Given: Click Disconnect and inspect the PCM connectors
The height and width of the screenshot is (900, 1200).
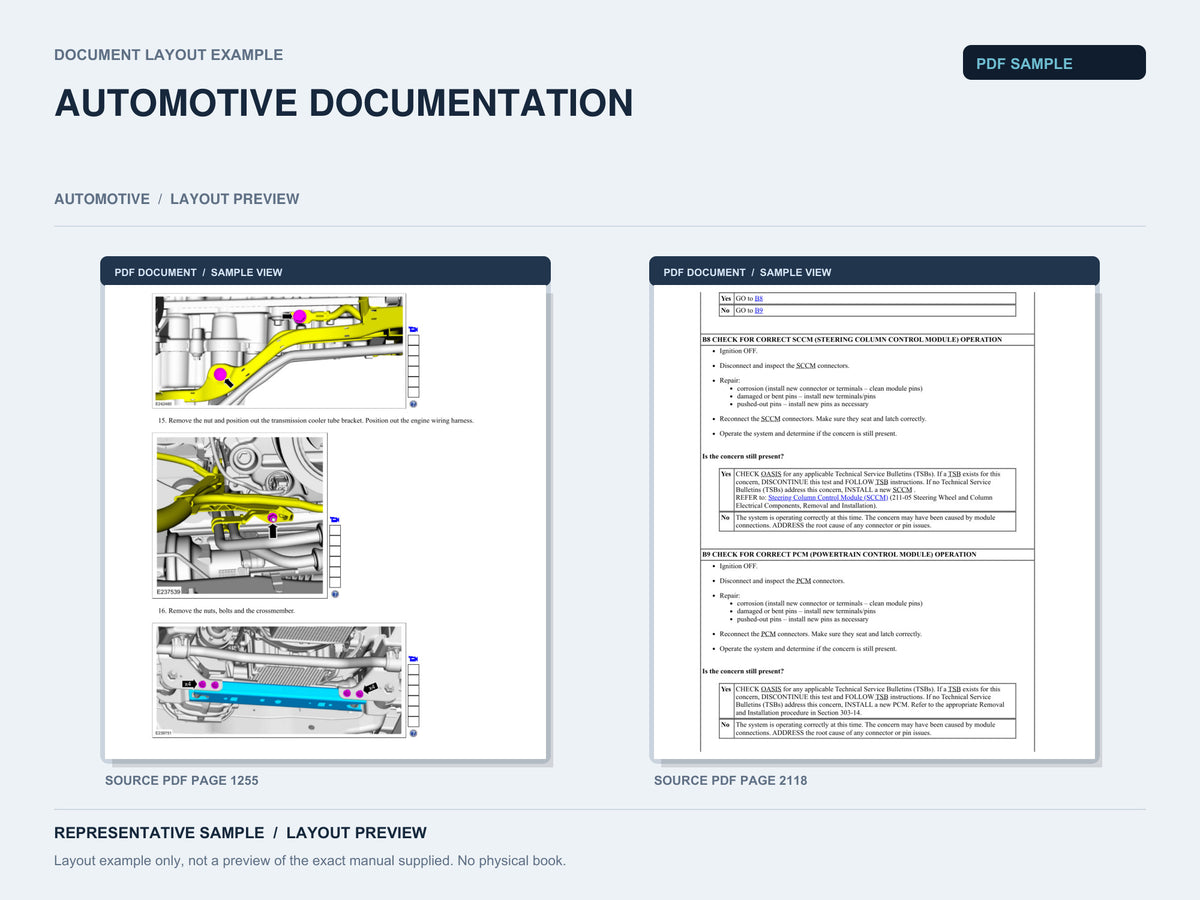Looking at the screenshot, I should click(x=782, y=581).
